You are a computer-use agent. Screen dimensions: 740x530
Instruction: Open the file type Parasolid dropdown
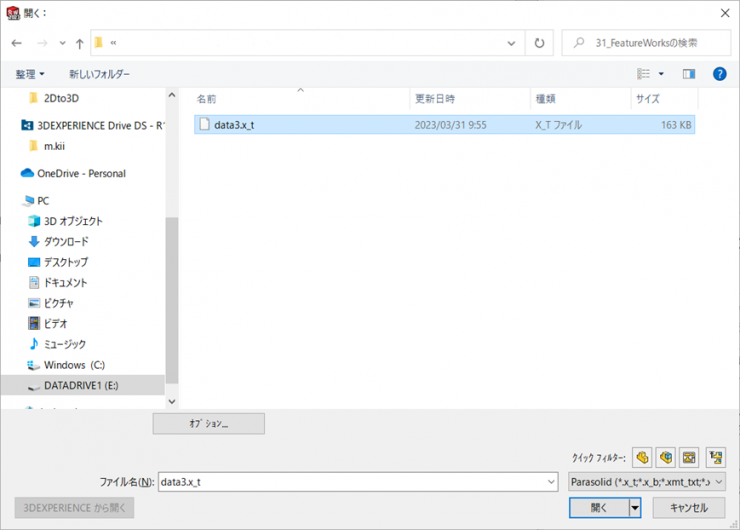tap(646, 482)
